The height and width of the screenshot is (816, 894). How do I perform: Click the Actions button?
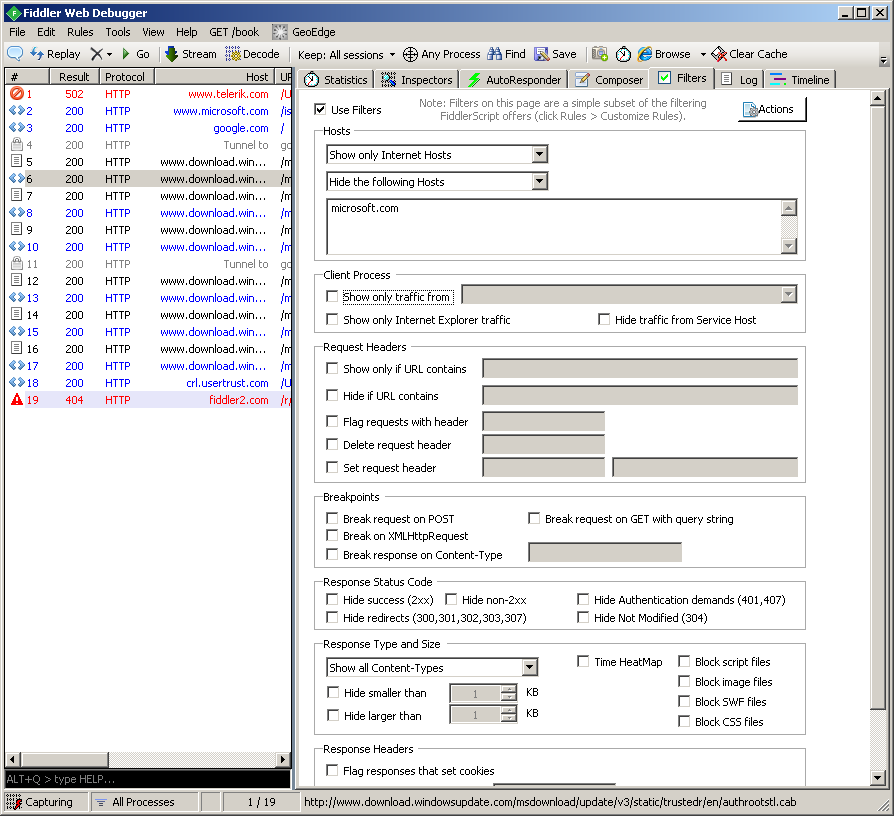772,110
